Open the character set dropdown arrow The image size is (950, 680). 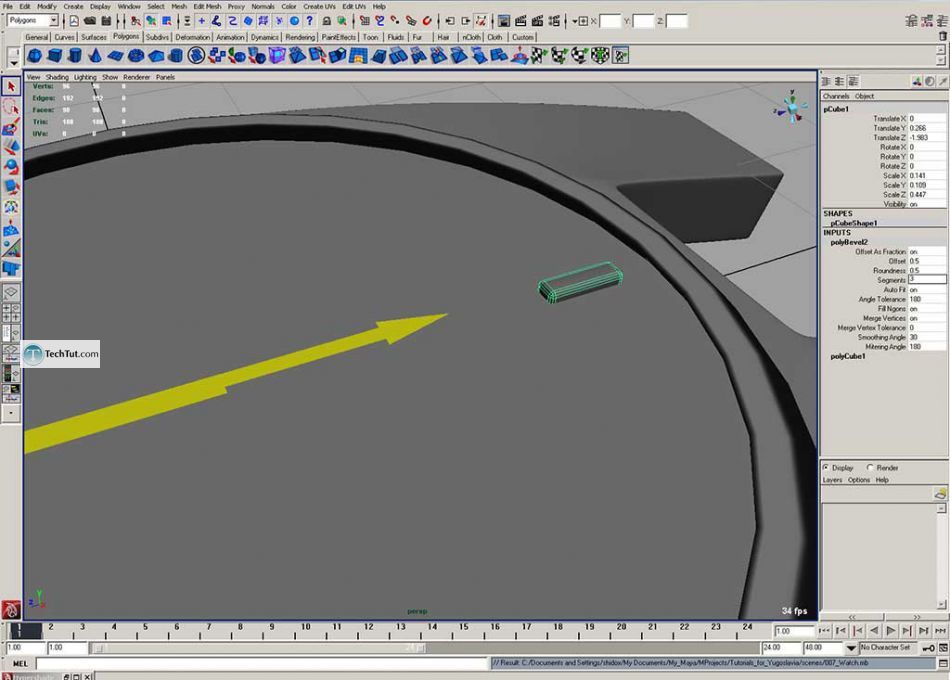point(851,648)
